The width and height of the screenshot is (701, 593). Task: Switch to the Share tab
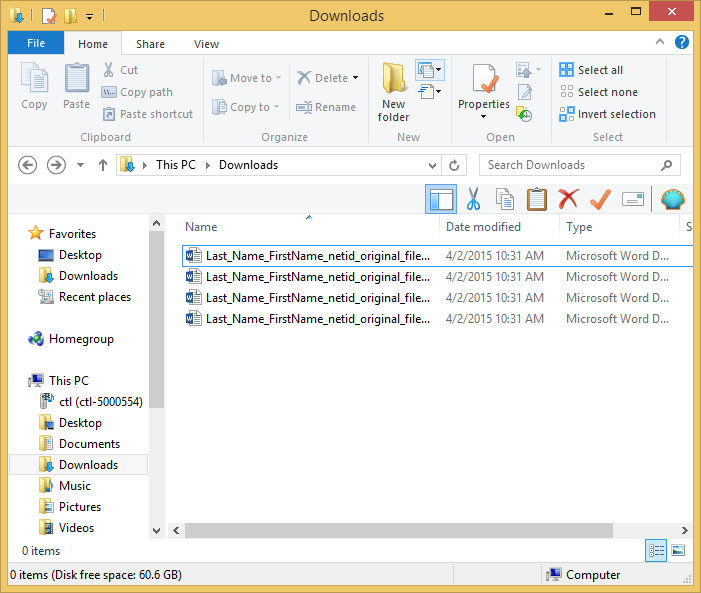tap(150, 44)
